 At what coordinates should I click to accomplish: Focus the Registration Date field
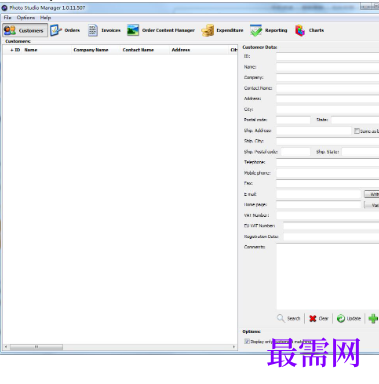click(331, 237)
